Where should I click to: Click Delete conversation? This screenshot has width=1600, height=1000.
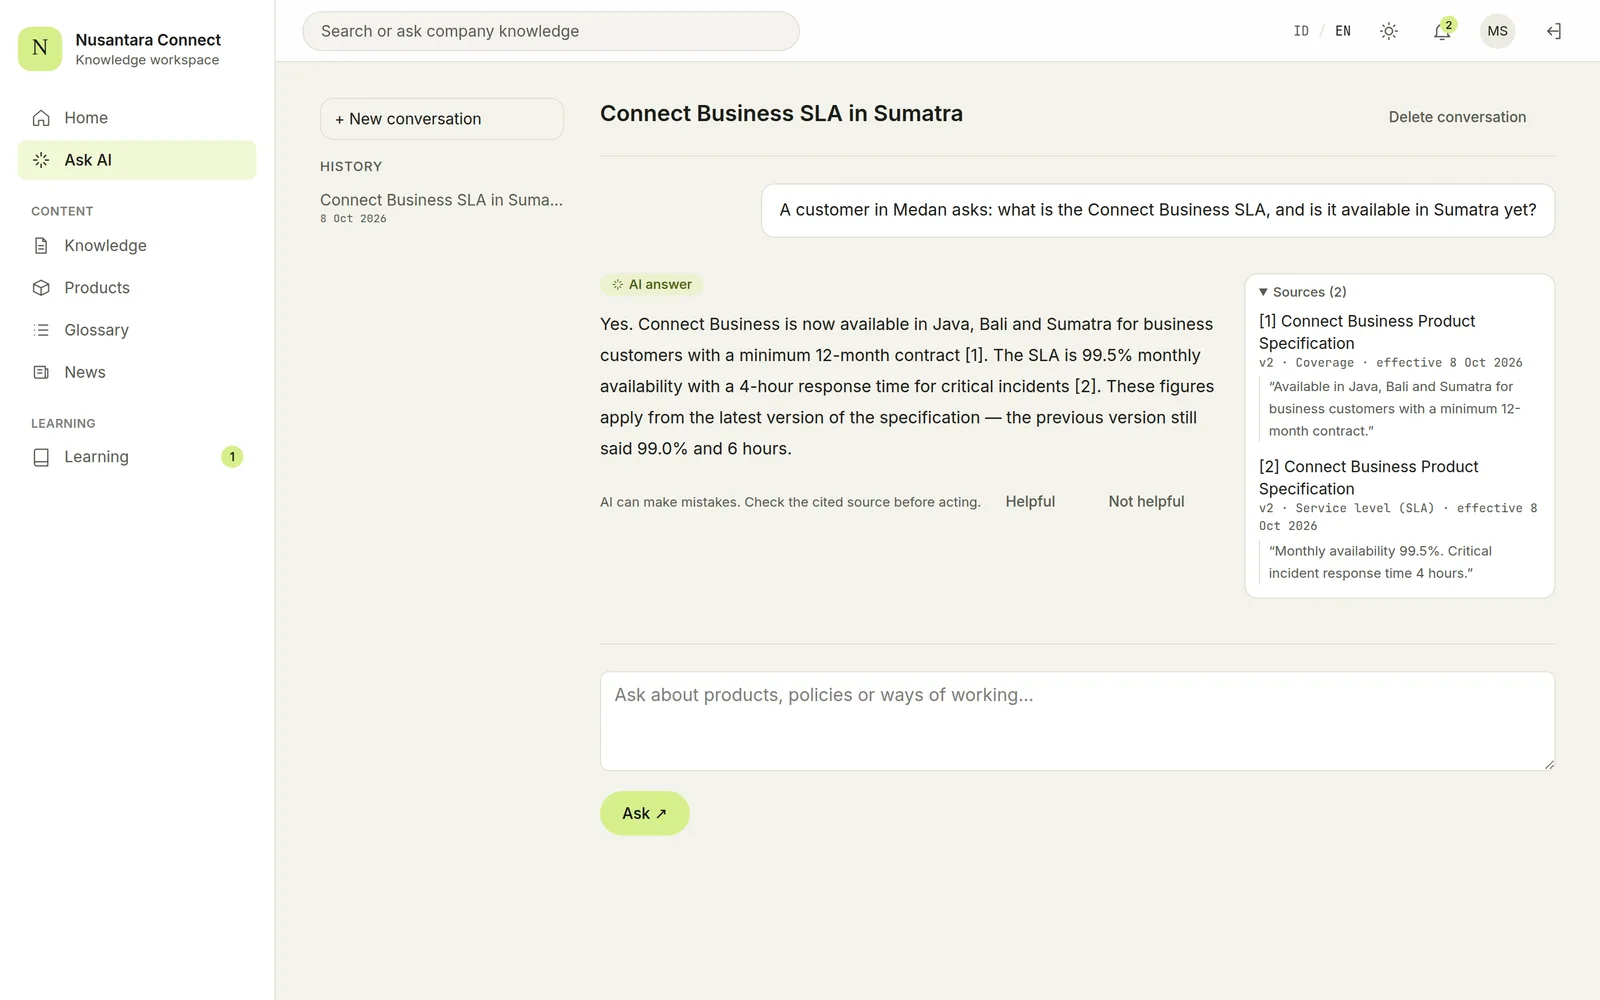[x=1457, y=117]
